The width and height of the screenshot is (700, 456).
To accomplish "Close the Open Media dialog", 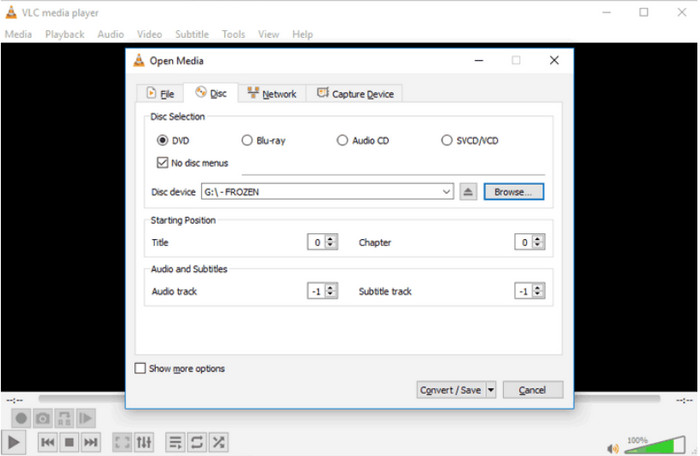I will pos(554,60).
